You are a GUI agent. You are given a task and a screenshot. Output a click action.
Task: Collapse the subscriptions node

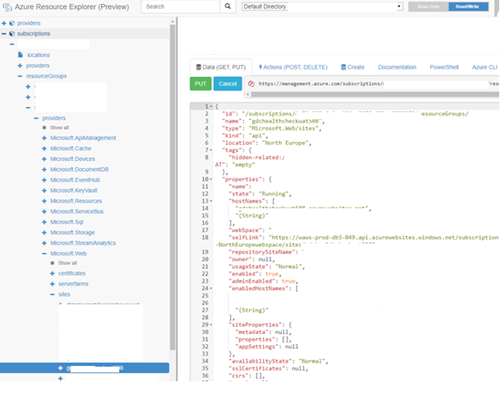(x=4, y=34)
